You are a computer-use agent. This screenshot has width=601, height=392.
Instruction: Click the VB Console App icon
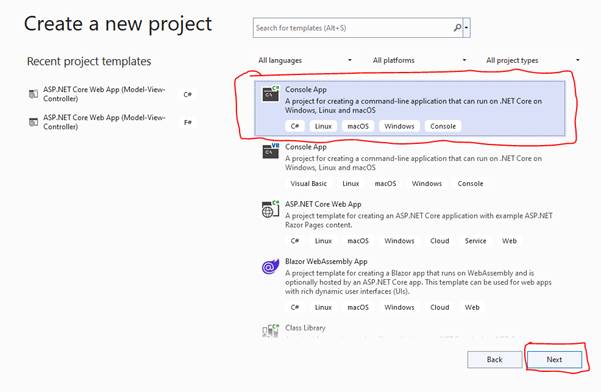(271, 151)
